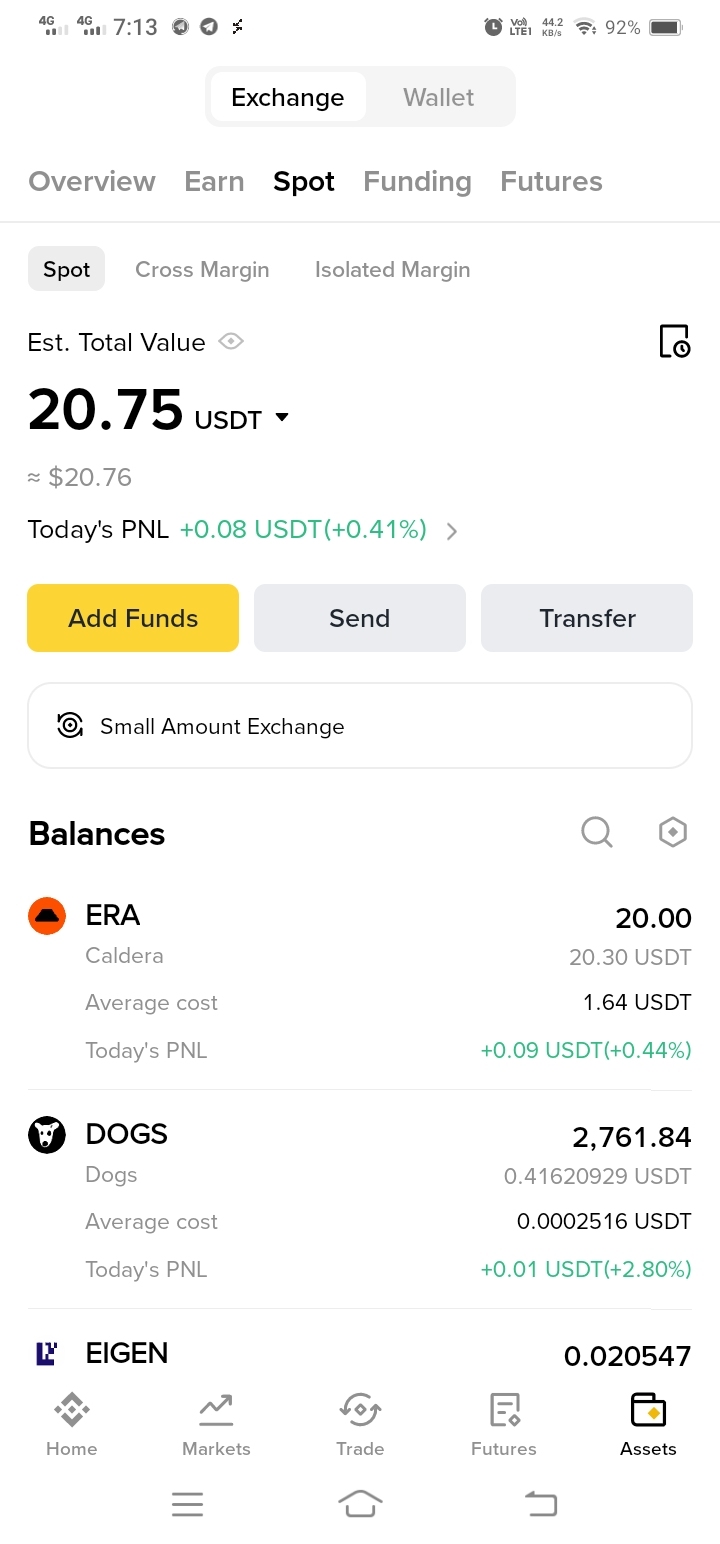The height and width of the screenshot is (1544, 720).
Task: Expand USDT currency dropdown arrow
Action: pyautogui.click(x=282, y=418)
